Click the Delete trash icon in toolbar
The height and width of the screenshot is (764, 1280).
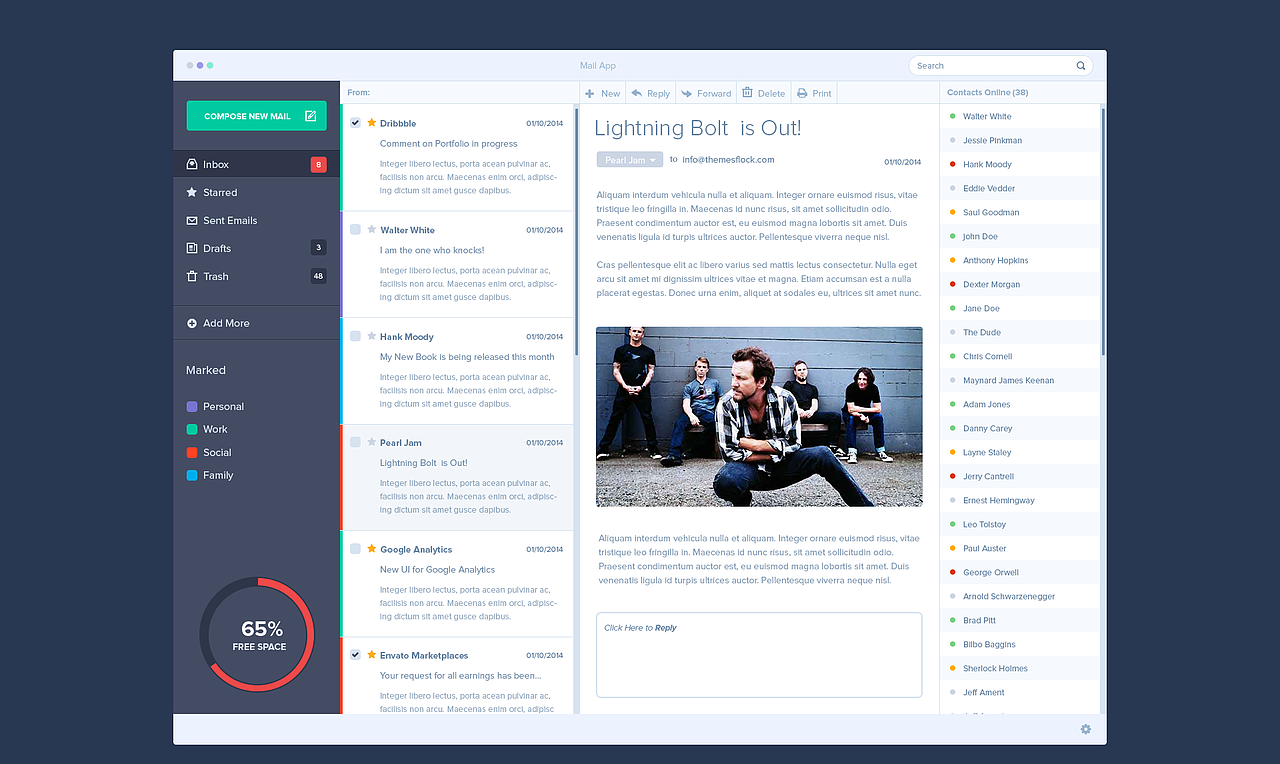click(746, 93)
